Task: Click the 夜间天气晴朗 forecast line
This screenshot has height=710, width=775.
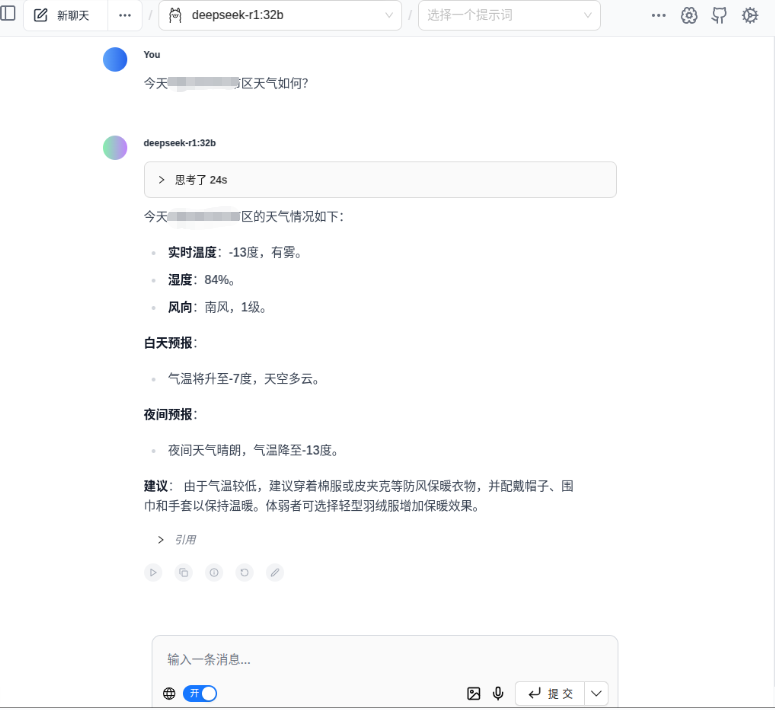Action: pos(254,450)
